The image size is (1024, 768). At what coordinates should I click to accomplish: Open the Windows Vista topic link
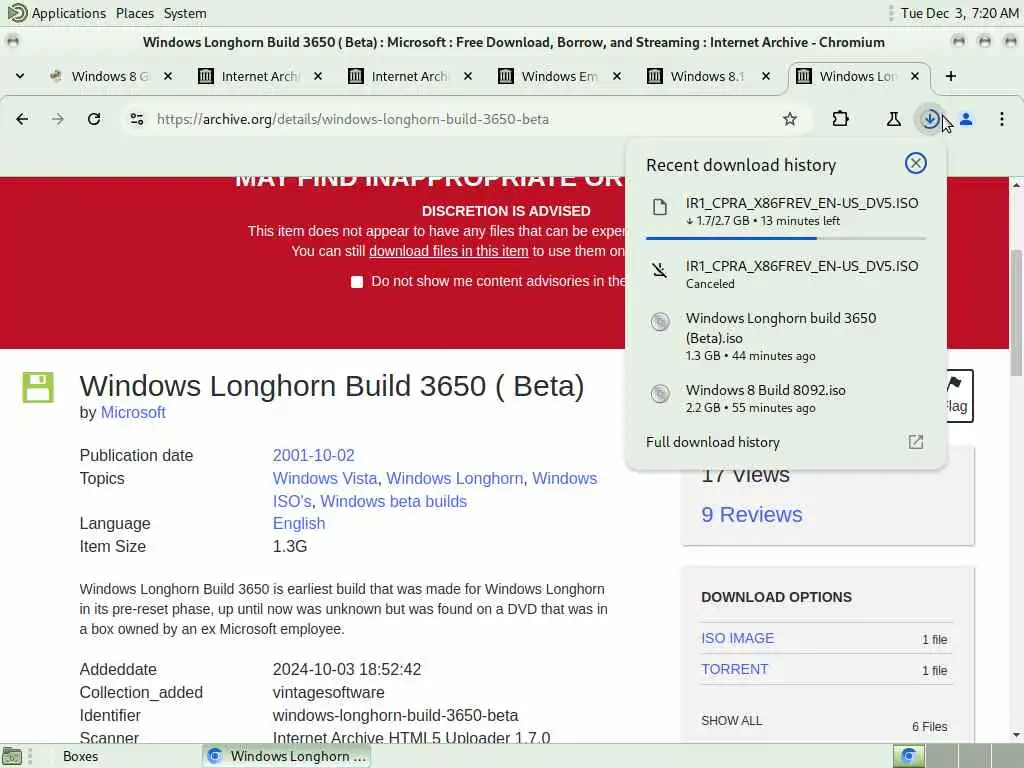325,478
